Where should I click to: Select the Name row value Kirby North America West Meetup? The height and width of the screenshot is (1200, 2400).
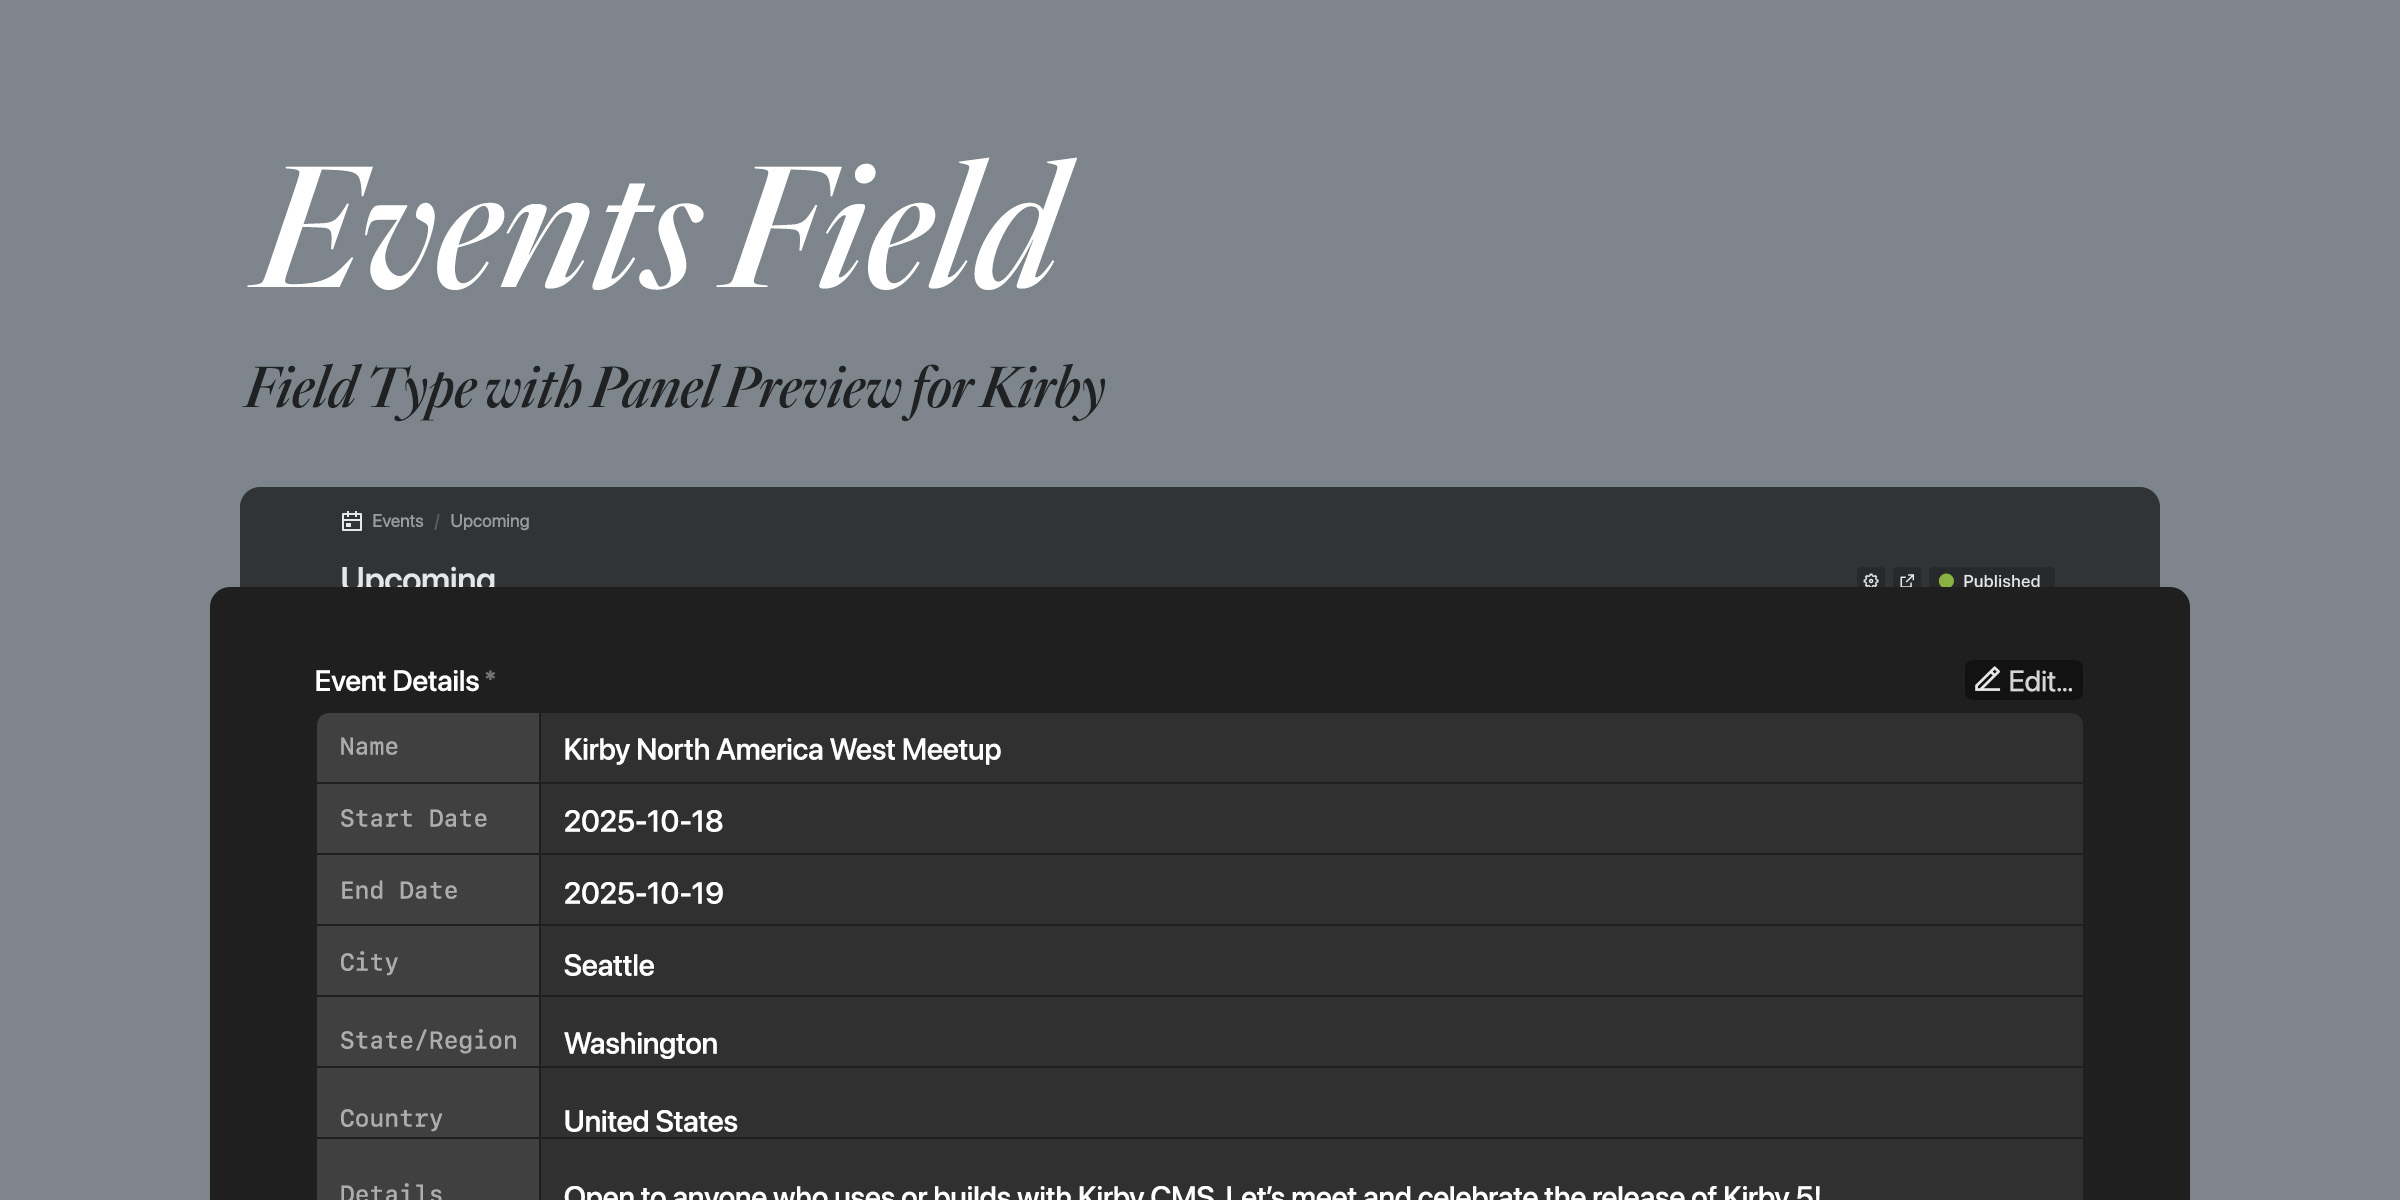[783, 749]
